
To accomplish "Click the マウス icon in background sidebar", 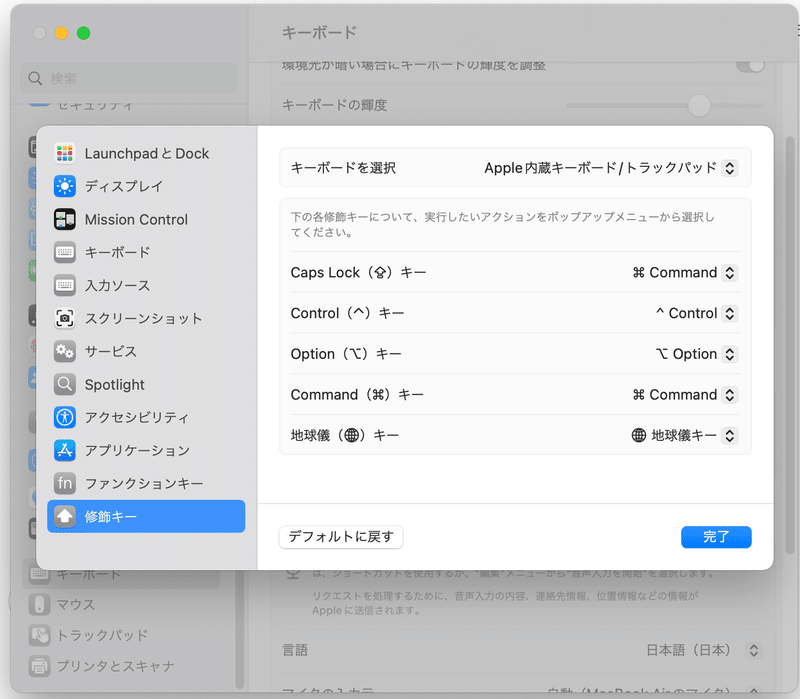I will click(x=39, y=605).
